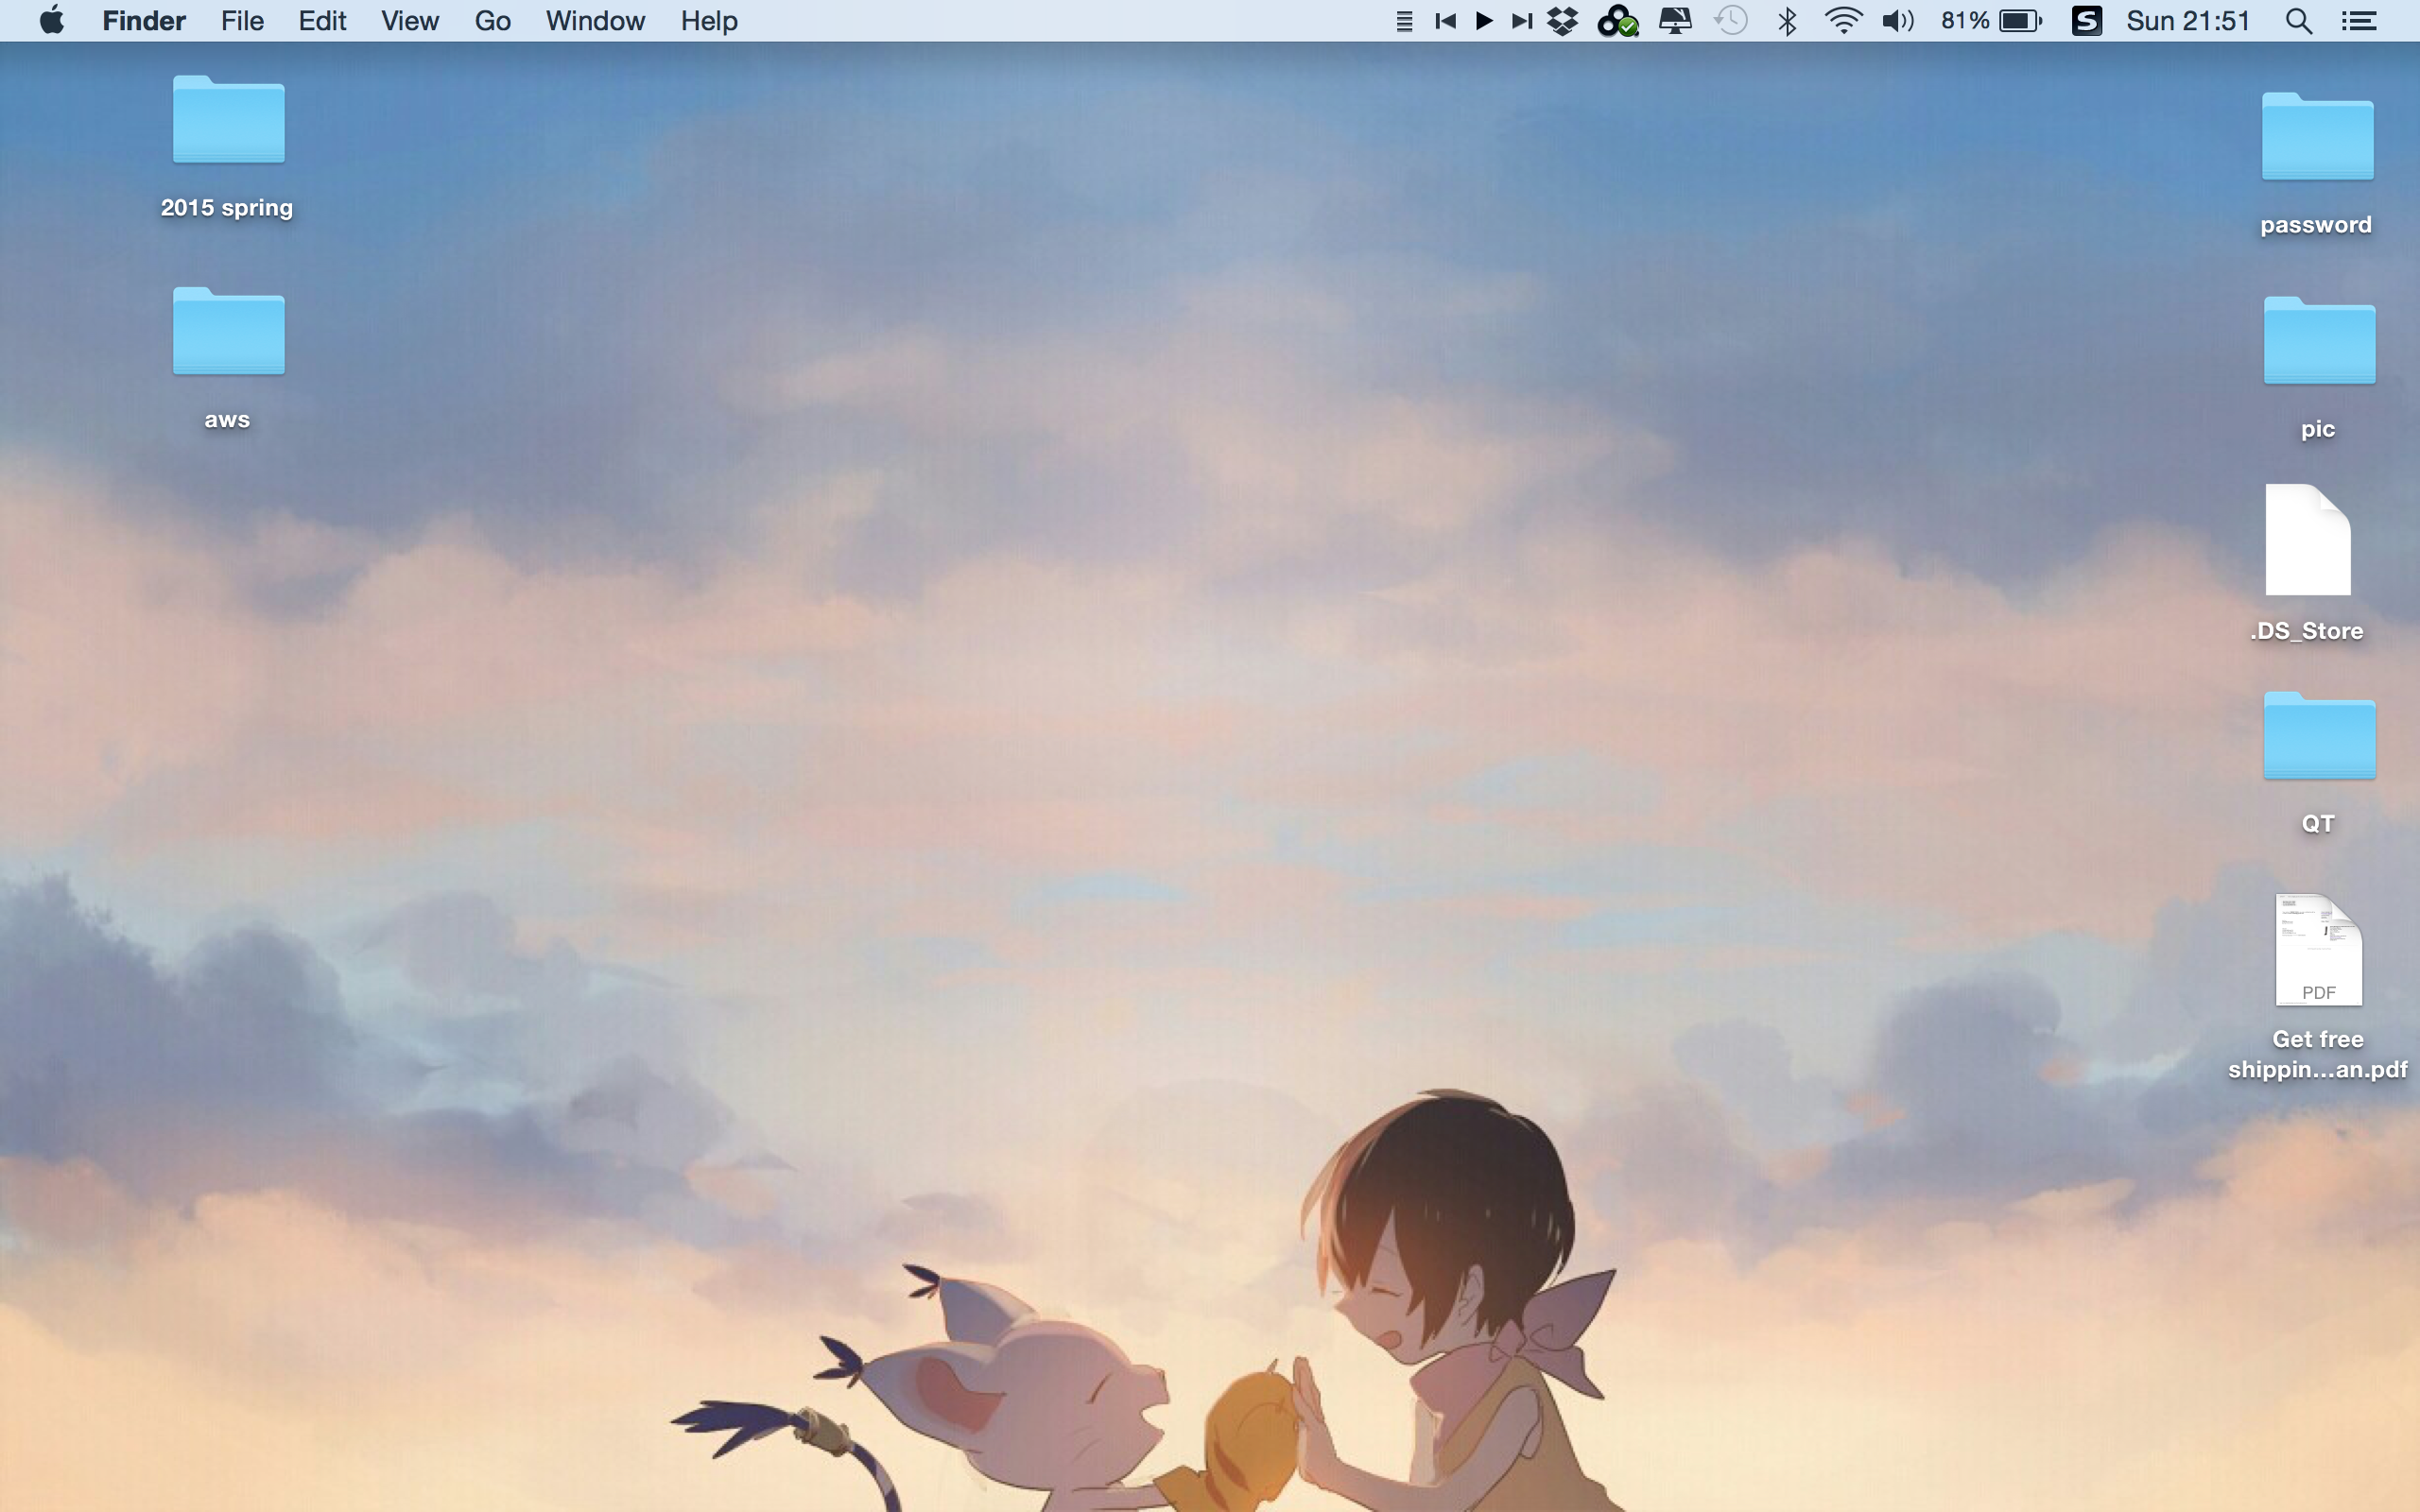
Task: Select the Get free shipping PDF file
Action: (2319, 950)
